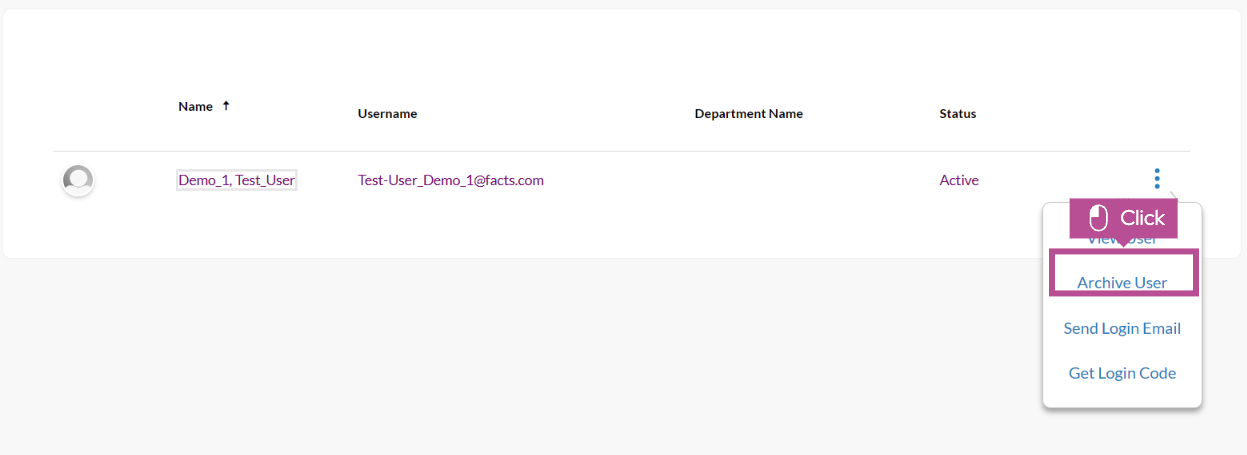The image size is (1247, 455).
Task: Click the user avatar icon for Demo_1
Action: (78, 180)
